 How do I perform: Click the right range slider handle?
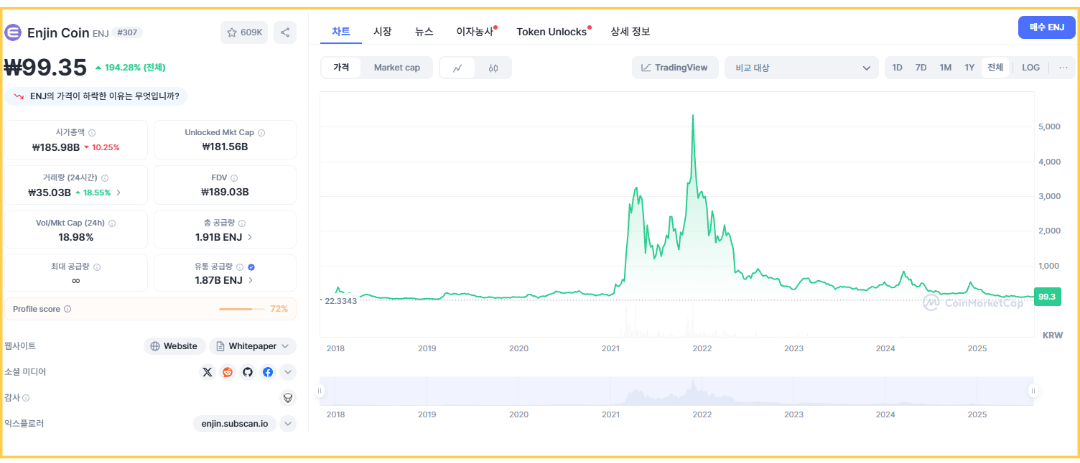1033,391
